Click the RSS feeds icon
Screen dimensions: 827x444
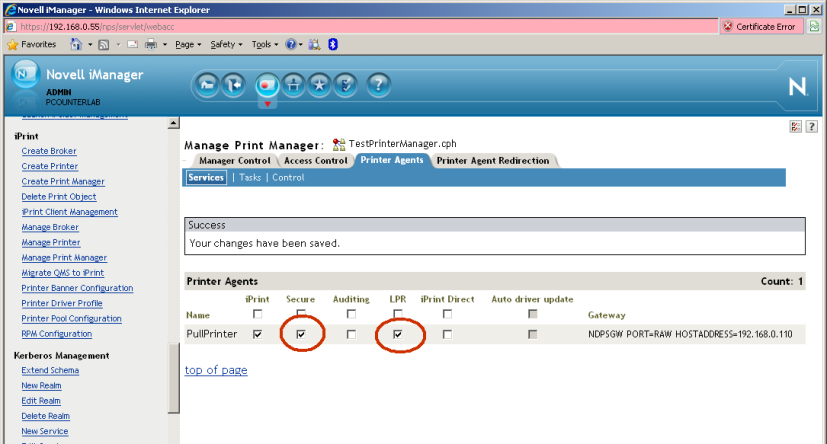tap(103, 45)
